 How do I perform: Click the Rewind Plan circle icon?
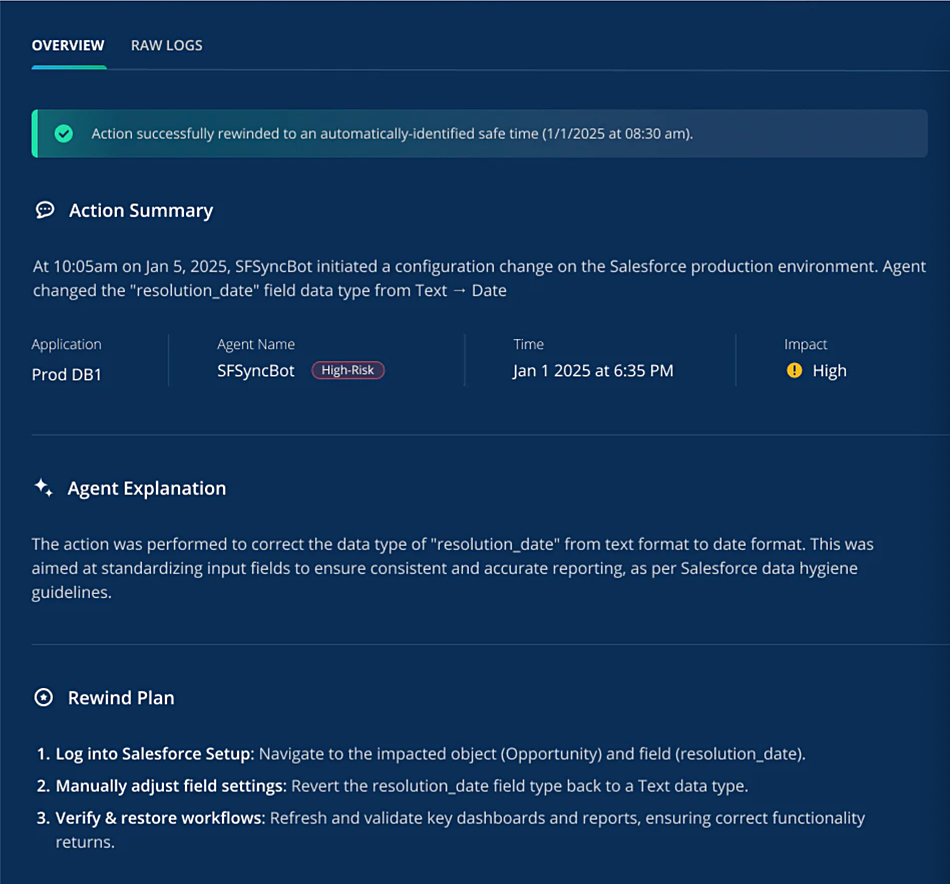[44, 697]
